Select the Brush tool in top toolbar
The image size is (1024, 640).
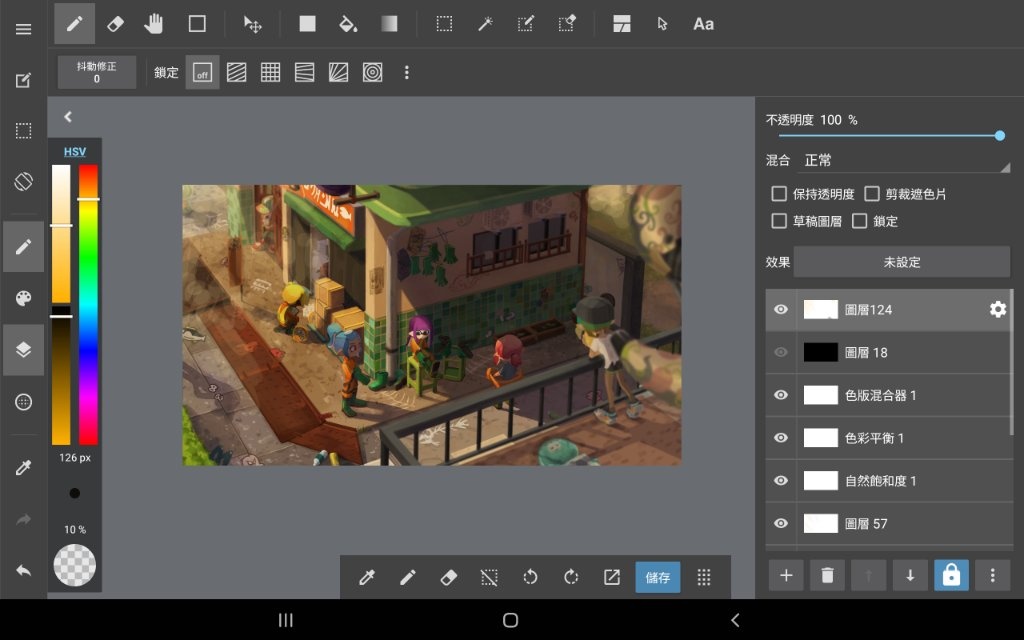point(74,24)
